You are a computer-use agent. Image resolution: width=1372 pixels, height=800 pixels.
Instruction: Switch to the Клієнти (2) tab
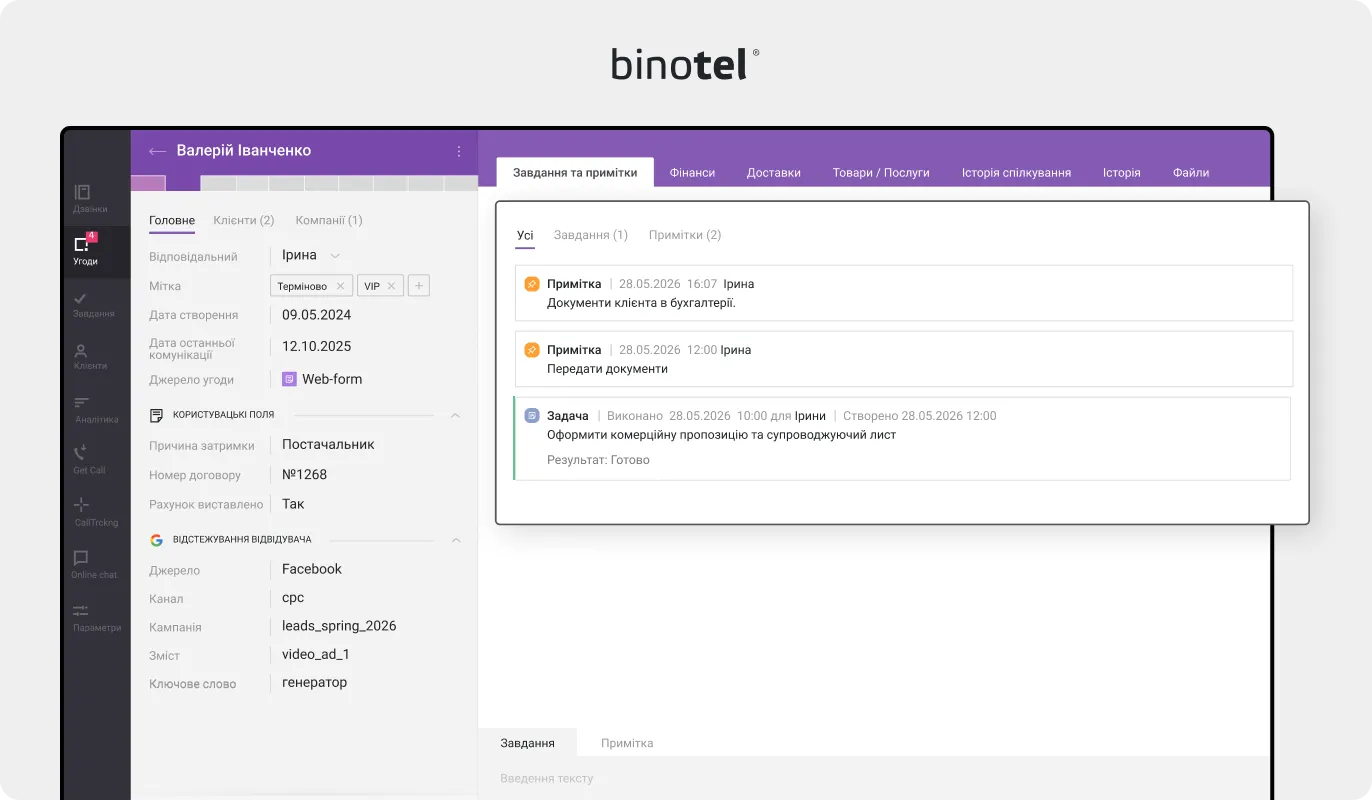(244, 220)
